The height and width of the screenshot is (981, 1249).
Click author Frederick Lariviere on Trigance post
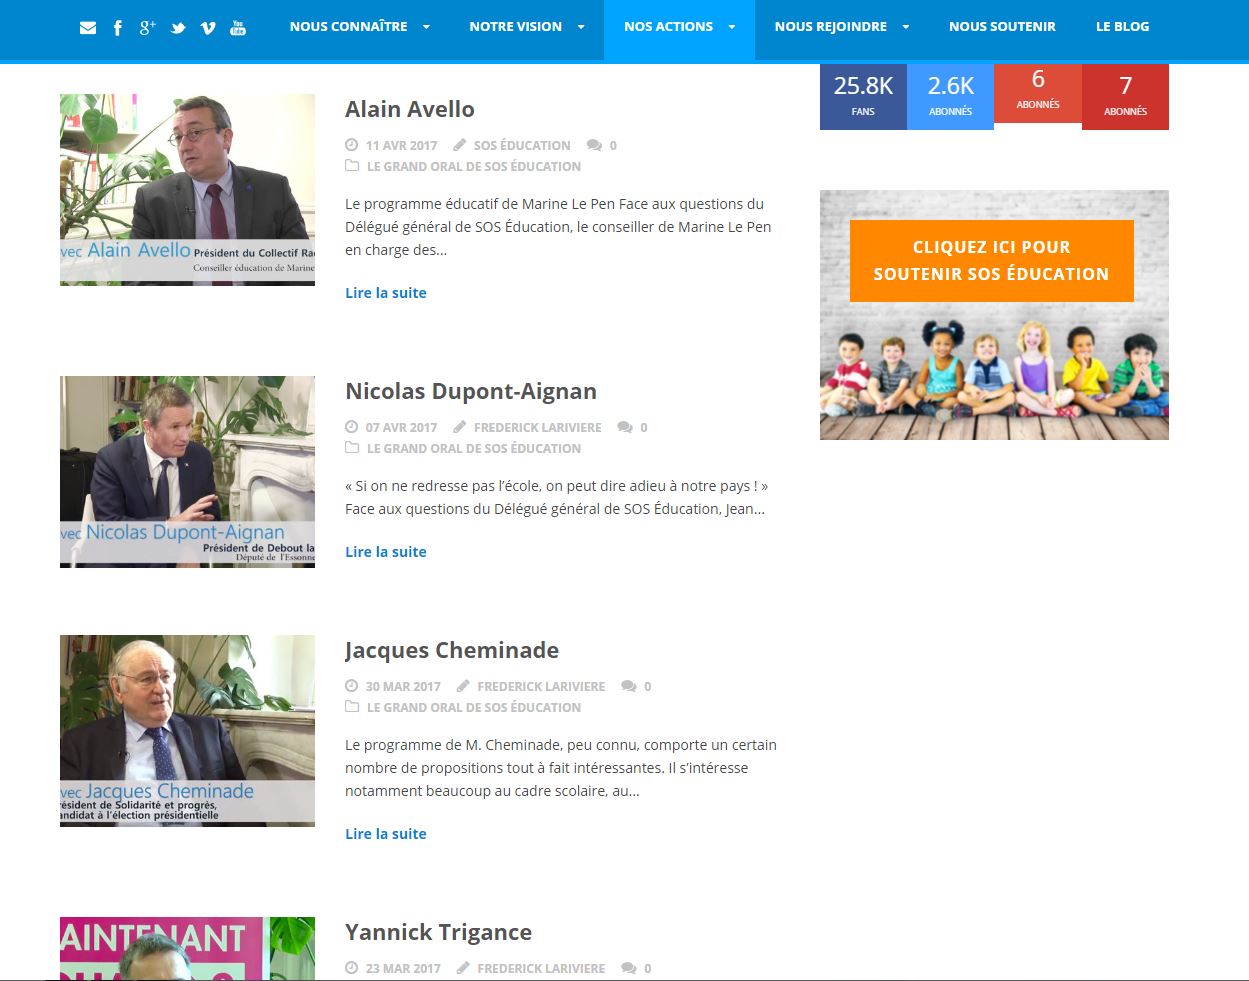541,969
